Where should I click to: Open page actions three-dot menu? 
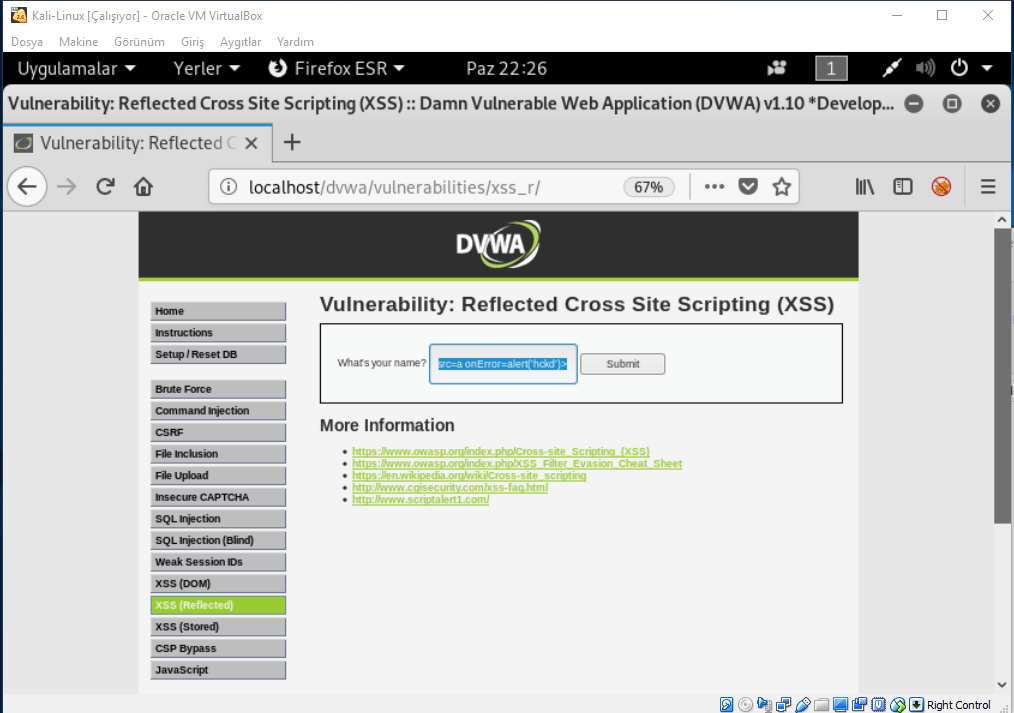713,187
